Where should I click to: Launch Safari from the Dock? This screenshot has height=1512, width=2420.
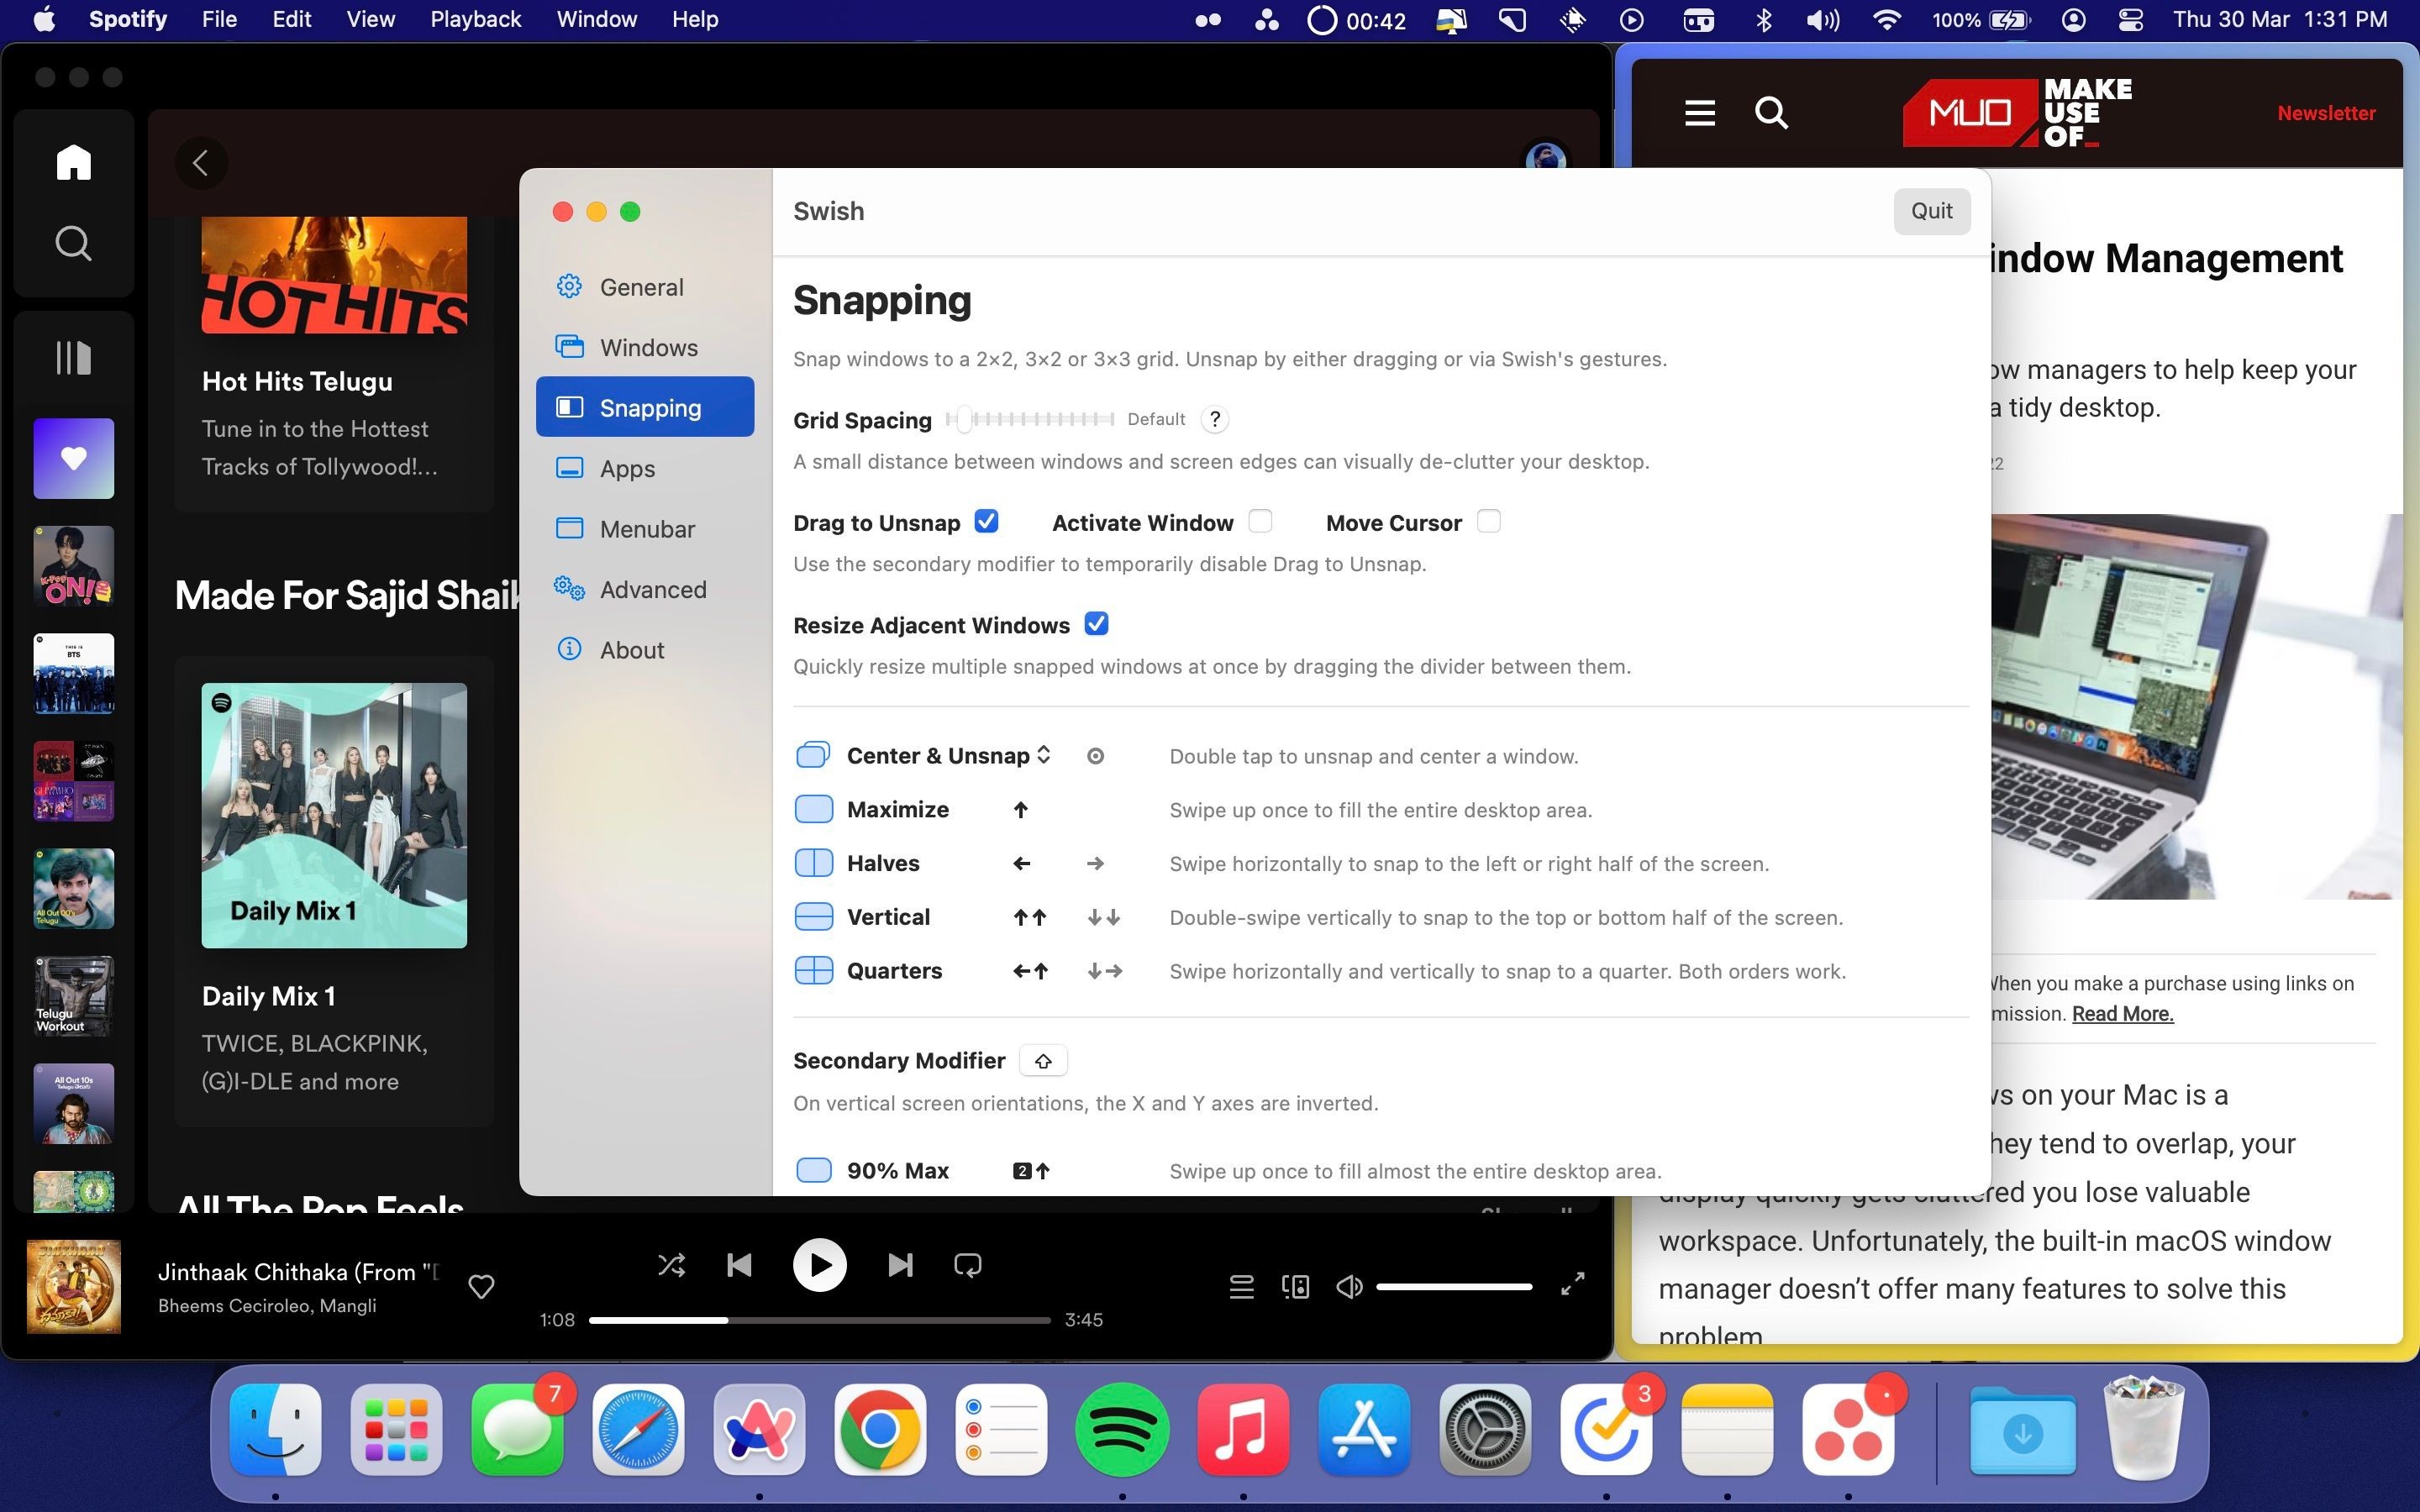point(638,1429)
